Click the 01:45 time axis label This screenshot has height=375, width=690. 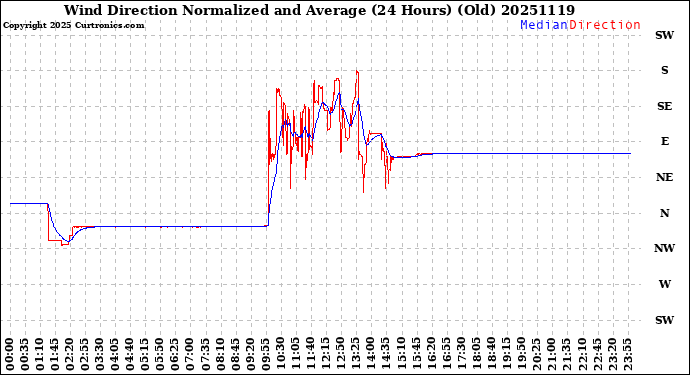[x=55, y=355]
